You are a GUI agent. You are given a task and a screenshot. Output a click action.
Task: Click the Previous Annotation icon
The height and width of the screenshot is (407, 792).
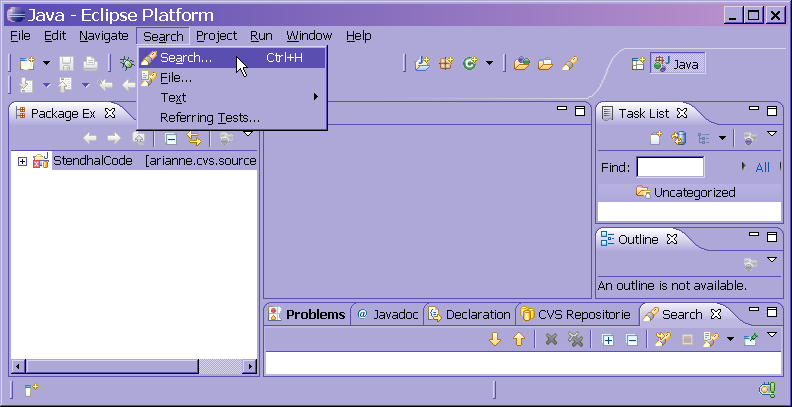pos(66,85)
